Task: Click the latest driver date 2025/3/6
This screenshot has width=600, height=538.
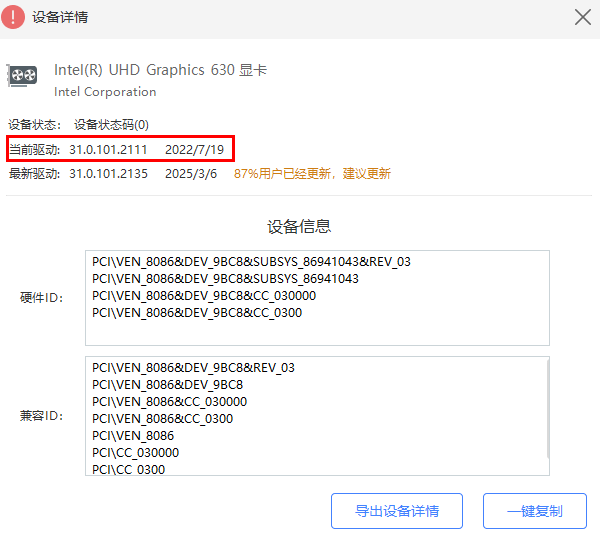Action: click(x=191, y=174)
